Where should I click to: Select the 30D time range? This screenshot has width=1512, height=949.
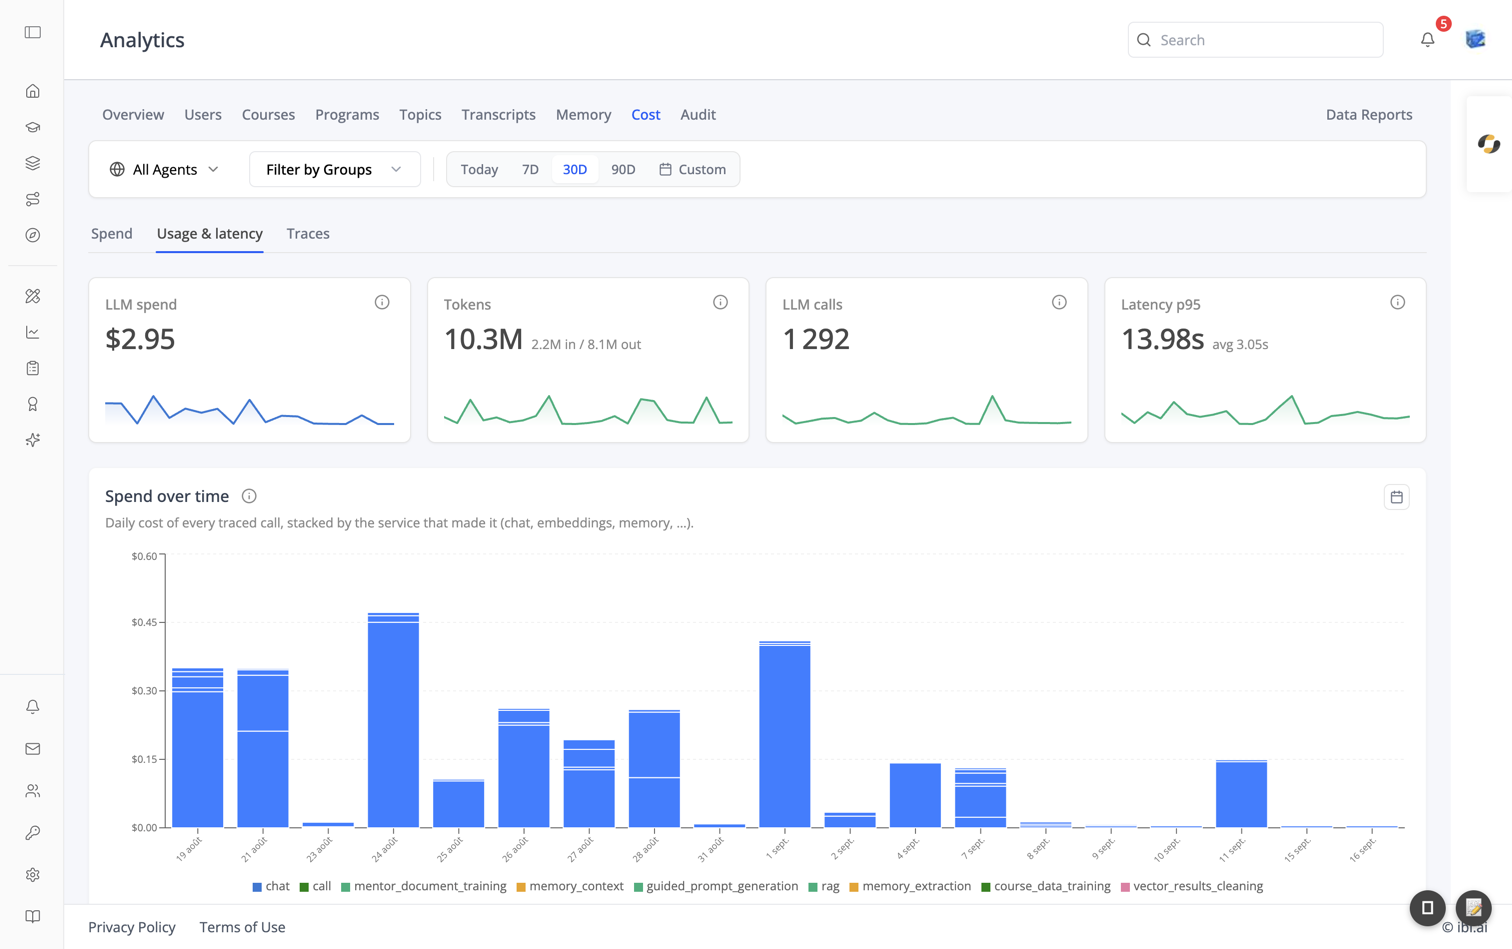point(575,170)
